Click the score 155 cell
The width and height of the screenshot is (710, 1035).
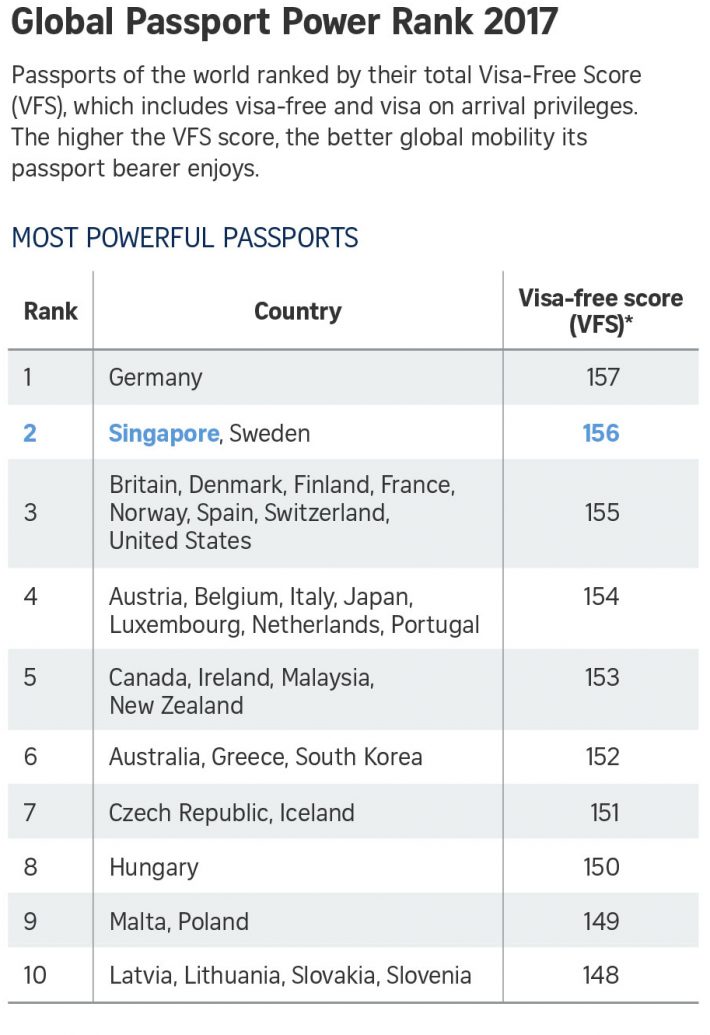pyautogui.click(x=601, y=512)
